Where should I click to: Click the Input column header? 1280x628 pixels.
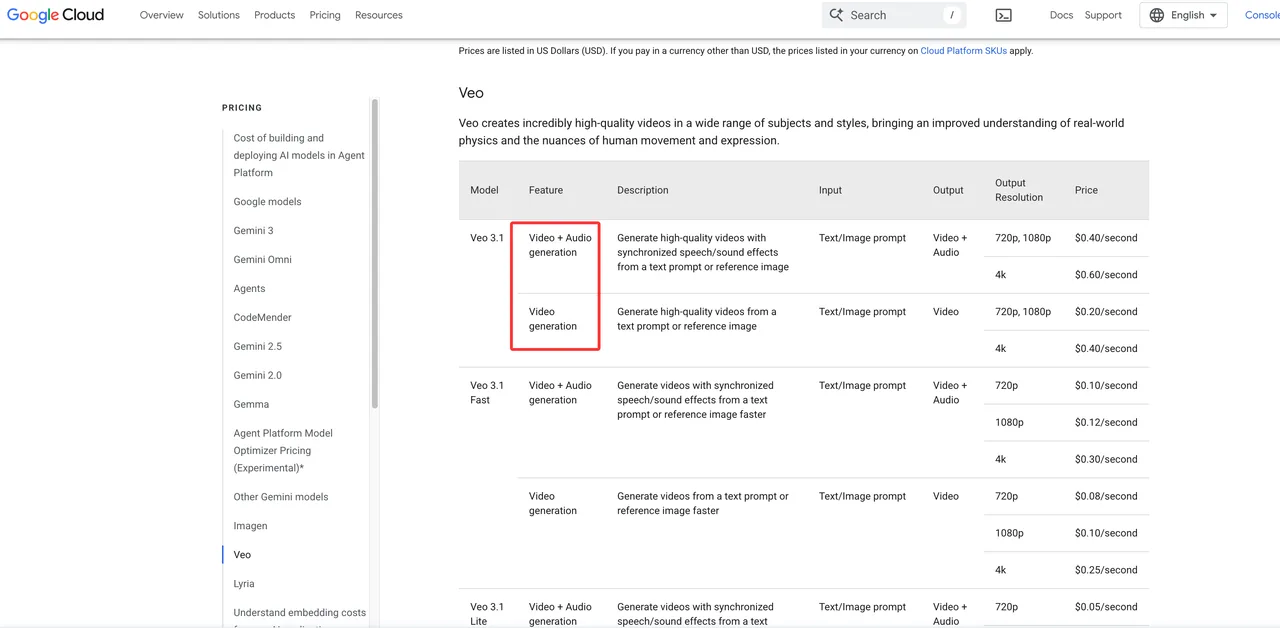click(x=830, y=190)
